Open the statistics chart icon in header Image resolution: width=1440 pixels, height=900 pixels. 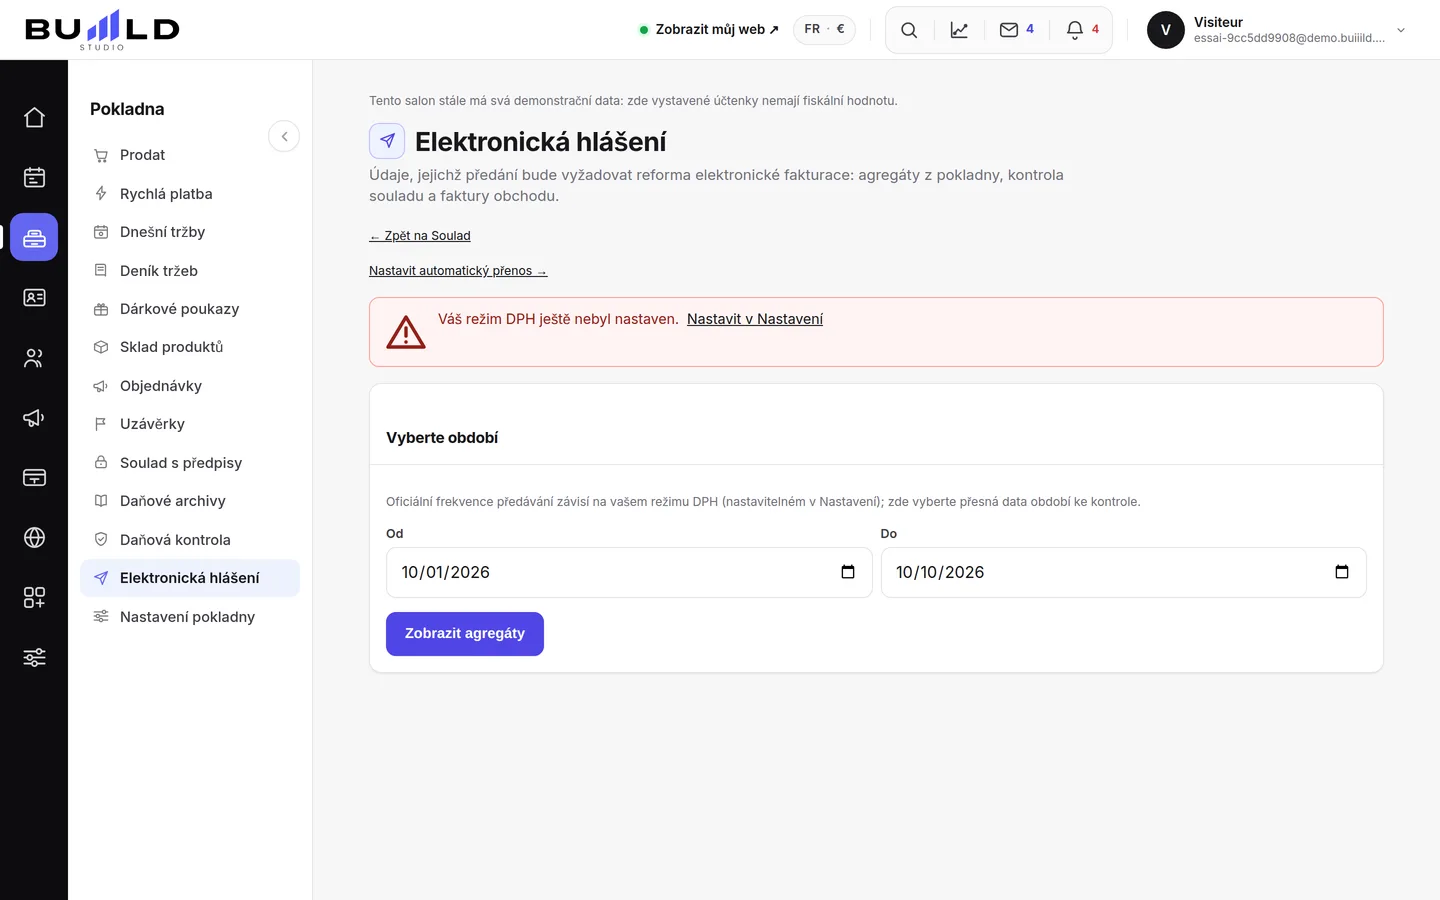(x=959, y=30)
